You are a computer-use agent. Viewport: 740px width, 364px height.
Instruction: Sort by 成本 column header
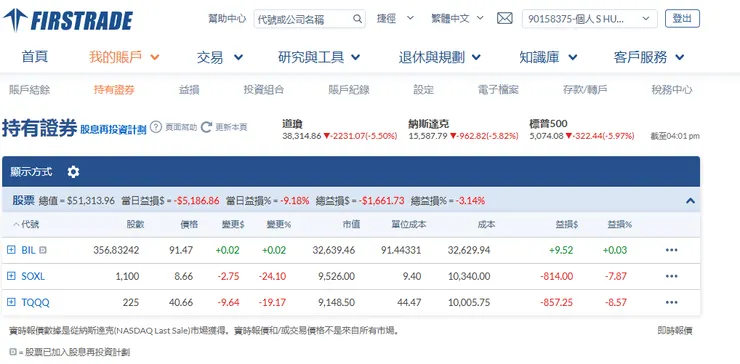tap(486, 224)
